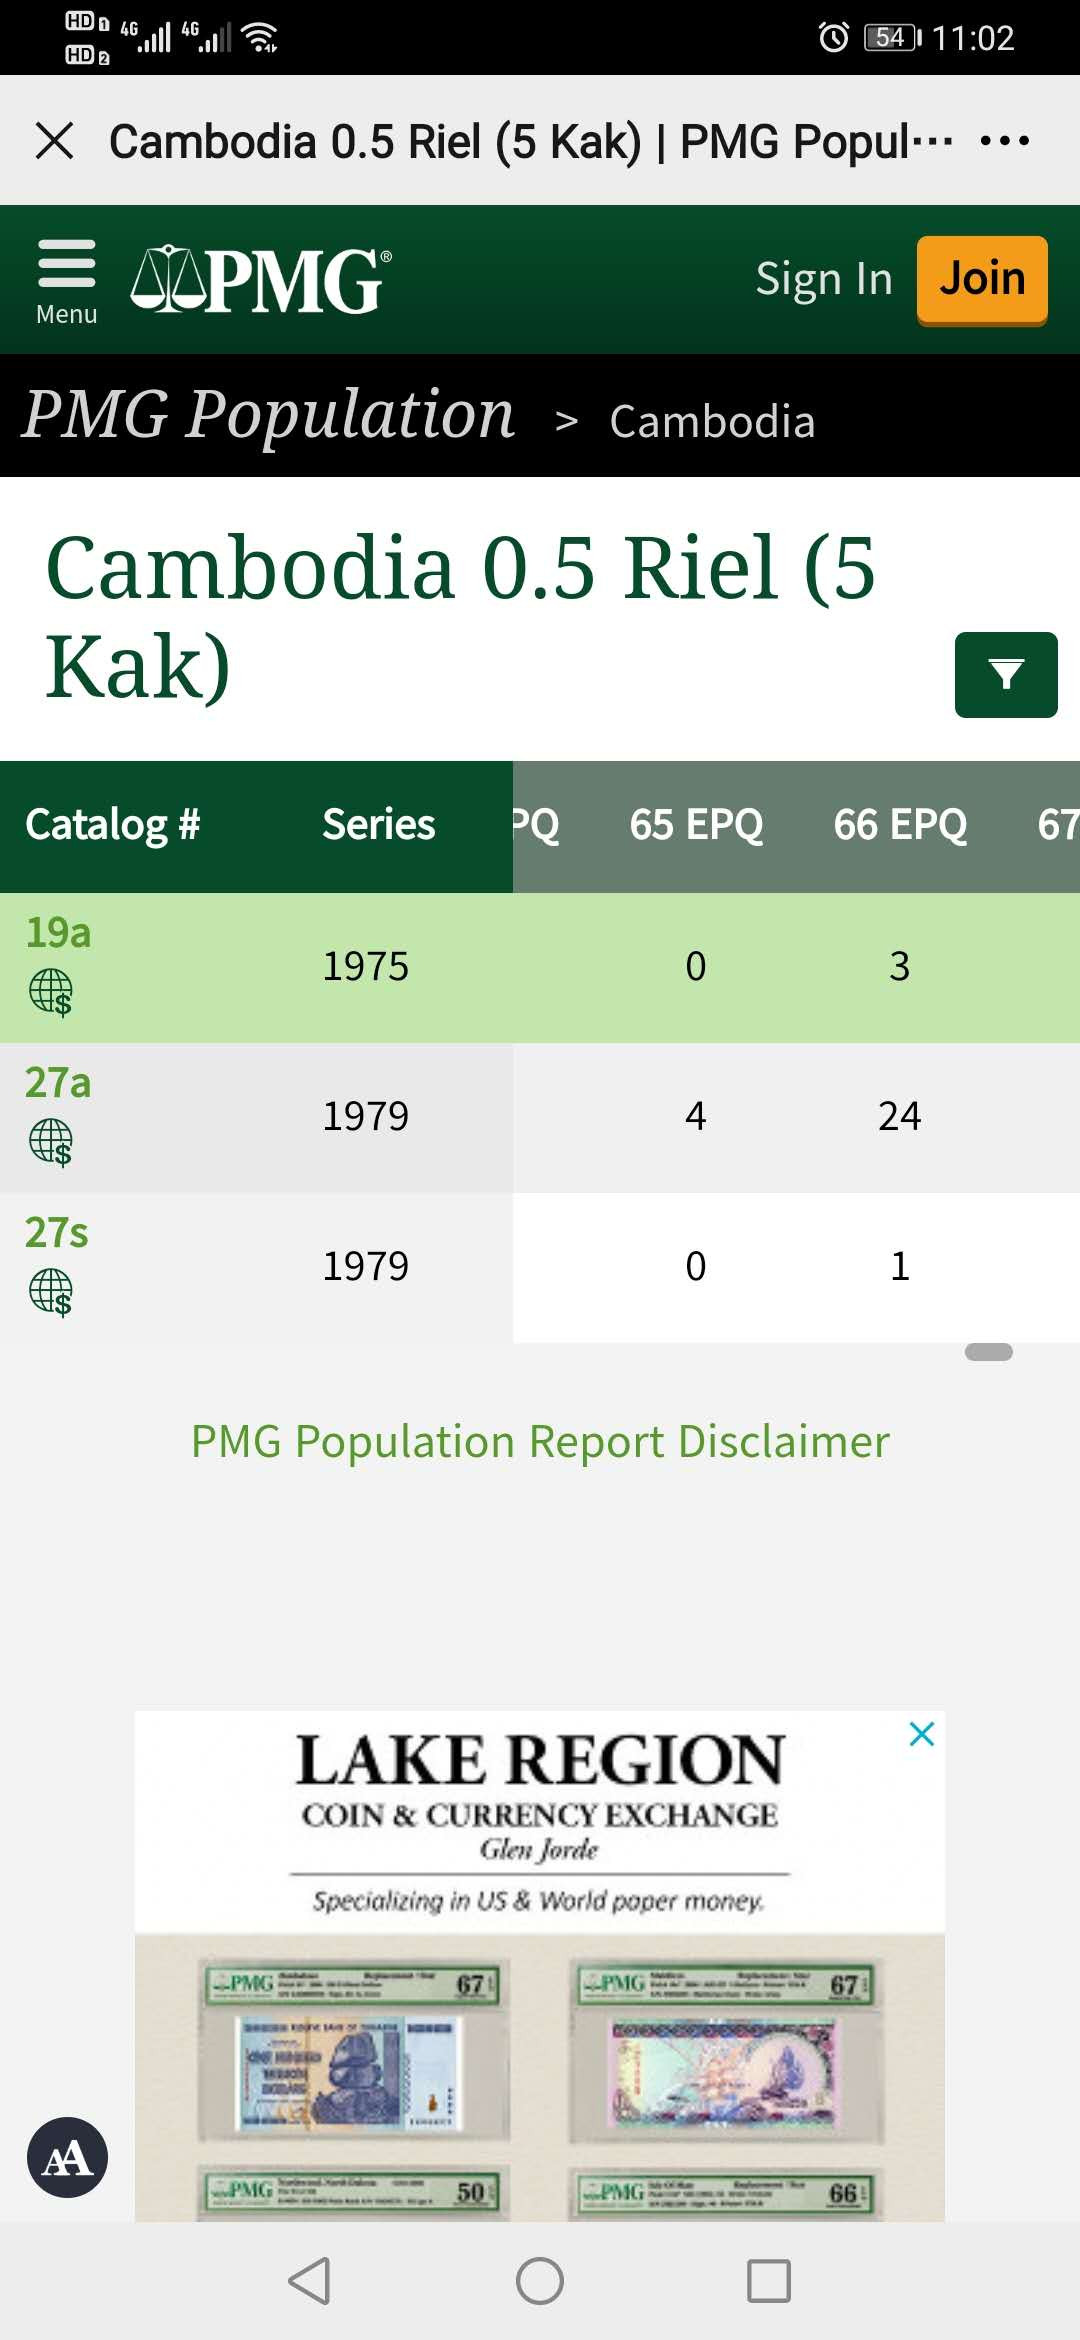Open the price guide globe for 27s

[51, 1293]
